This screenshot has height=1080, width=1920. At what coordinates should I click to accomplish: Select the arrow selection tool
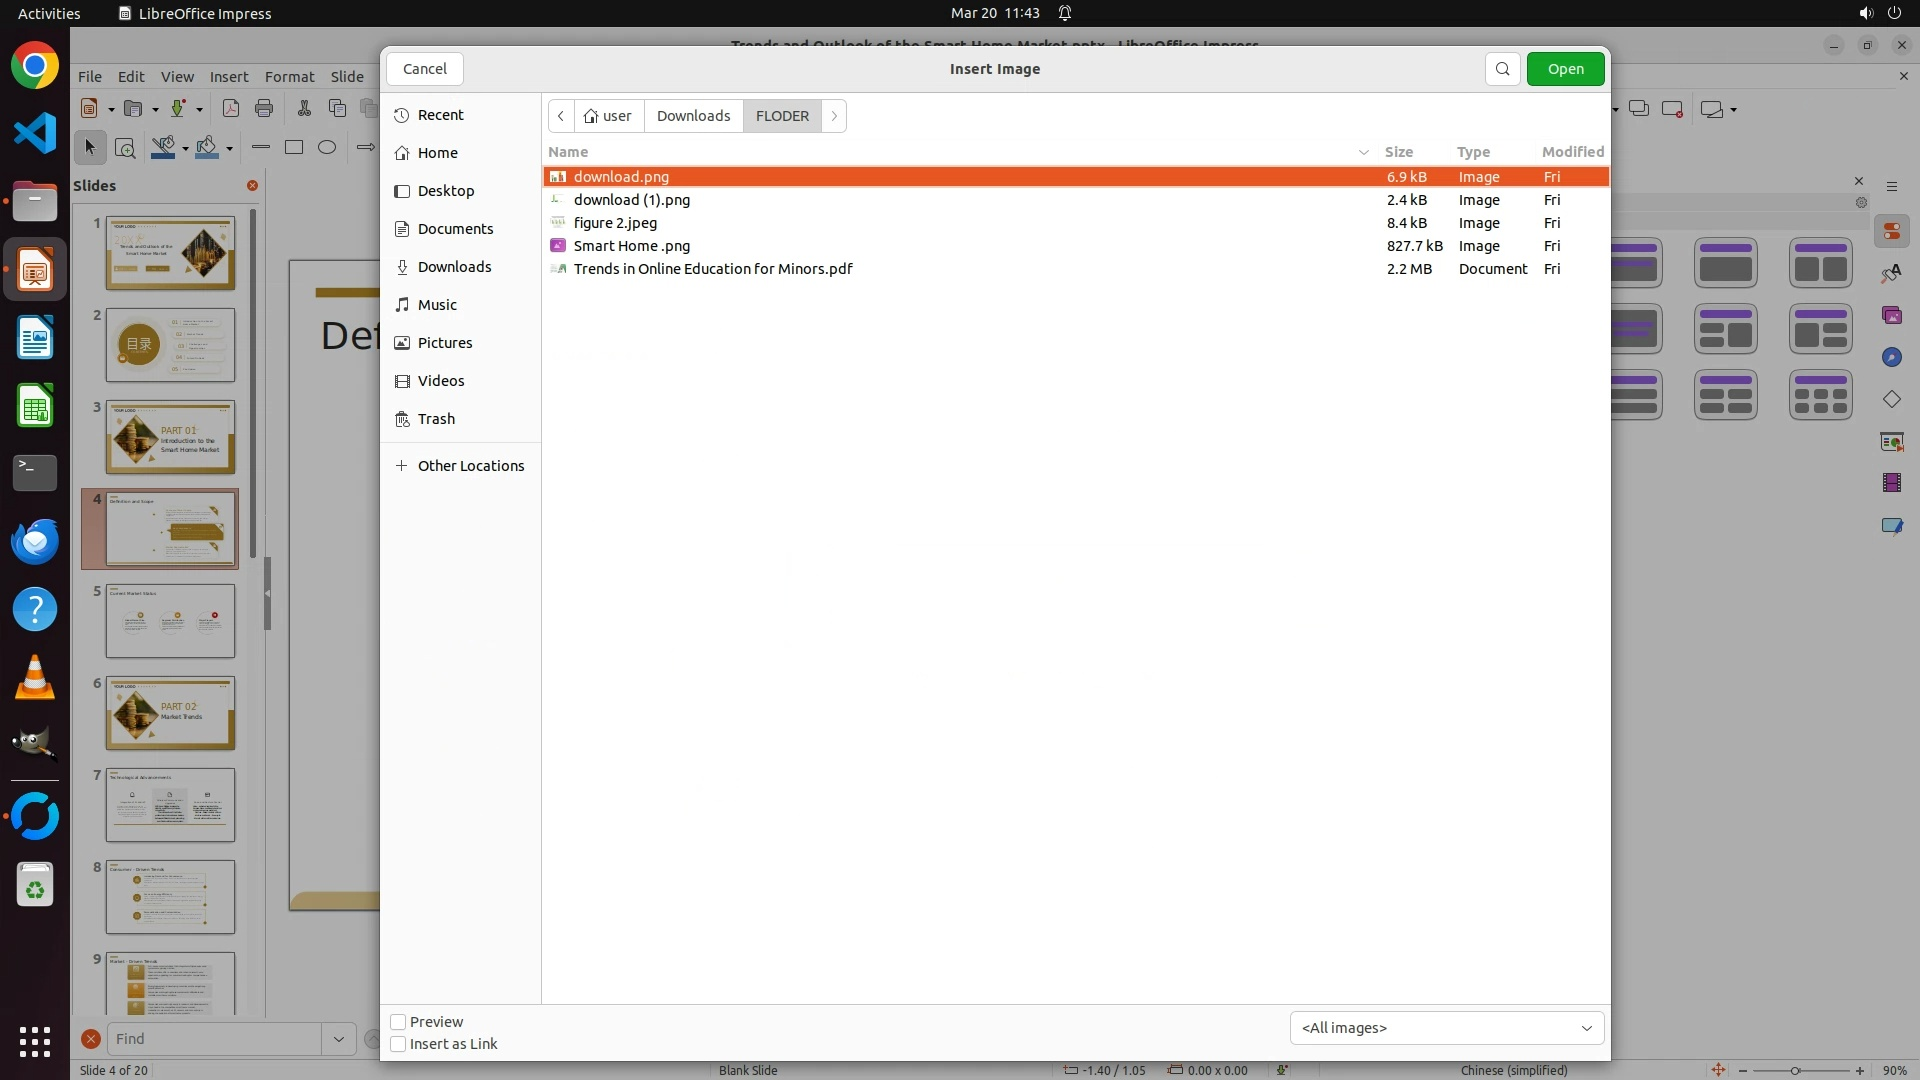click(90, 147)
